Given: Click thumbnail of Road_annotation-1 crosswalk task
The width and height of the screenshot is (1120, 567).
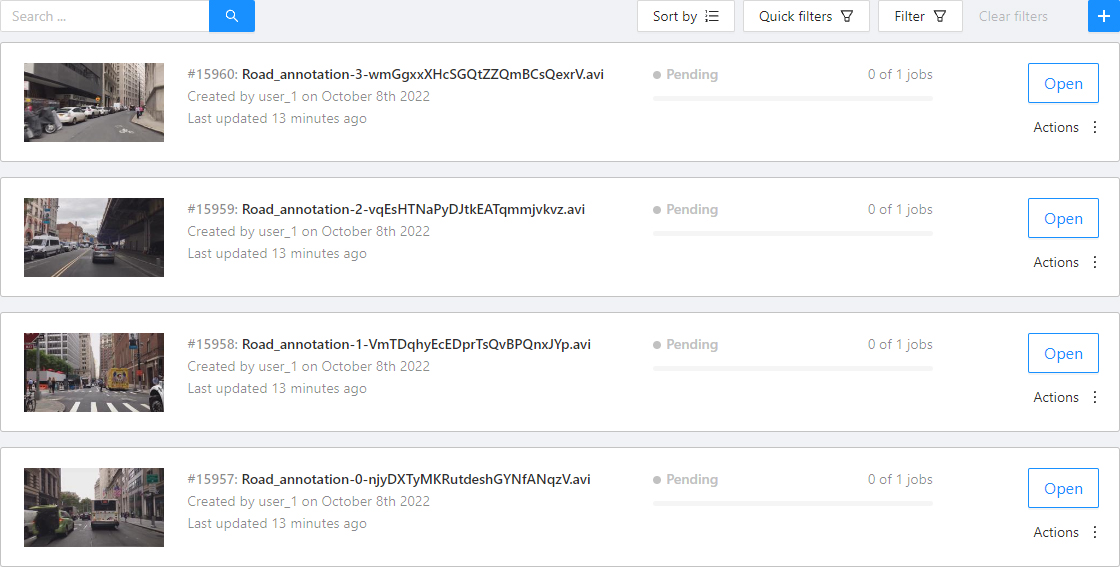Looking at the screenshot, I should pos(94,372).
